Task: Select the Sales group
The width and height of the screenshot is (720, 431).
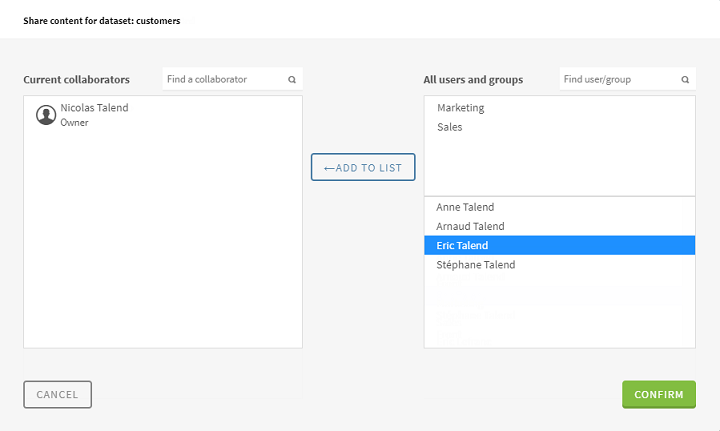Action: [x=450, y=127]
